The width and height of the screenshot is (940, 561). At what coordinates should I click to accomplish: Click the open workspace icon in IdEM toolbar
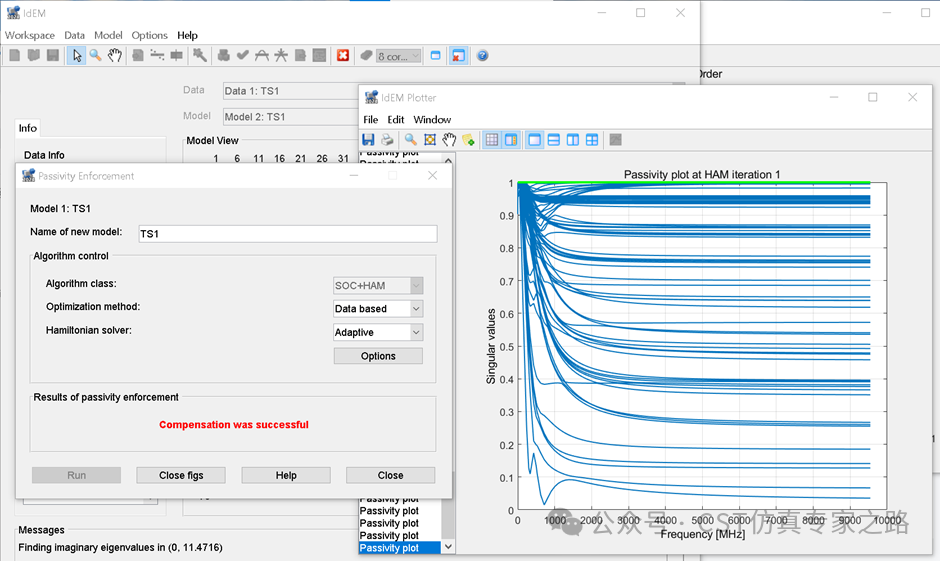point(34,56)
